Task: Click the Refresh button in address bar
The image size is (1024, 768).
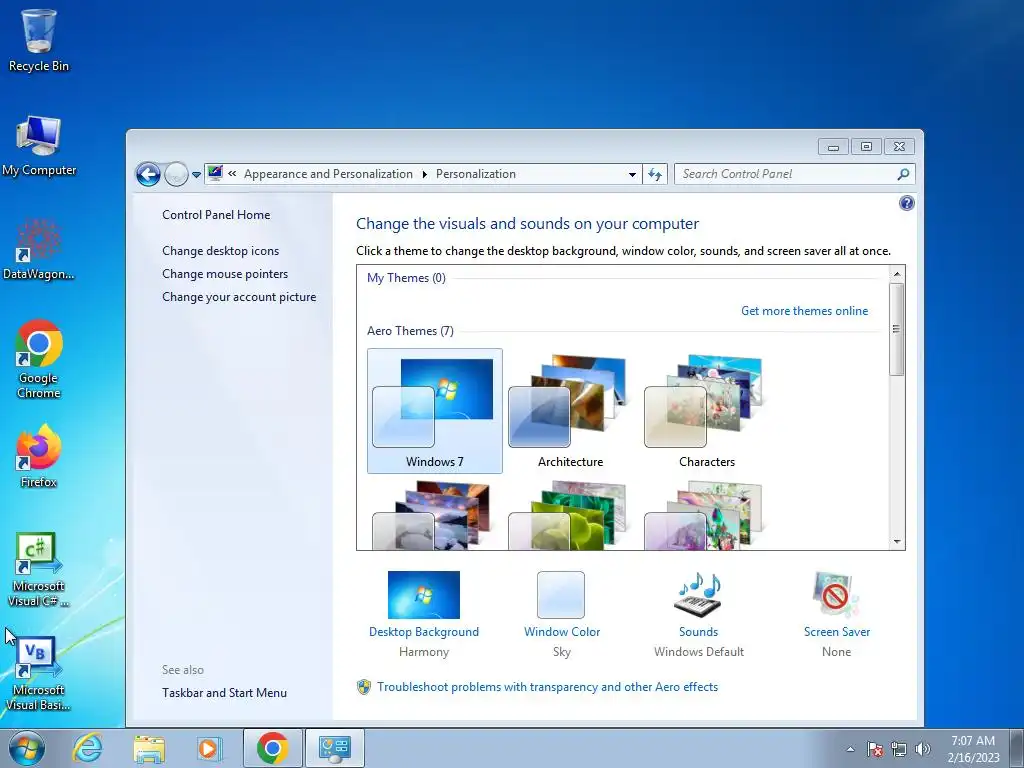Action: pos(655,174)
